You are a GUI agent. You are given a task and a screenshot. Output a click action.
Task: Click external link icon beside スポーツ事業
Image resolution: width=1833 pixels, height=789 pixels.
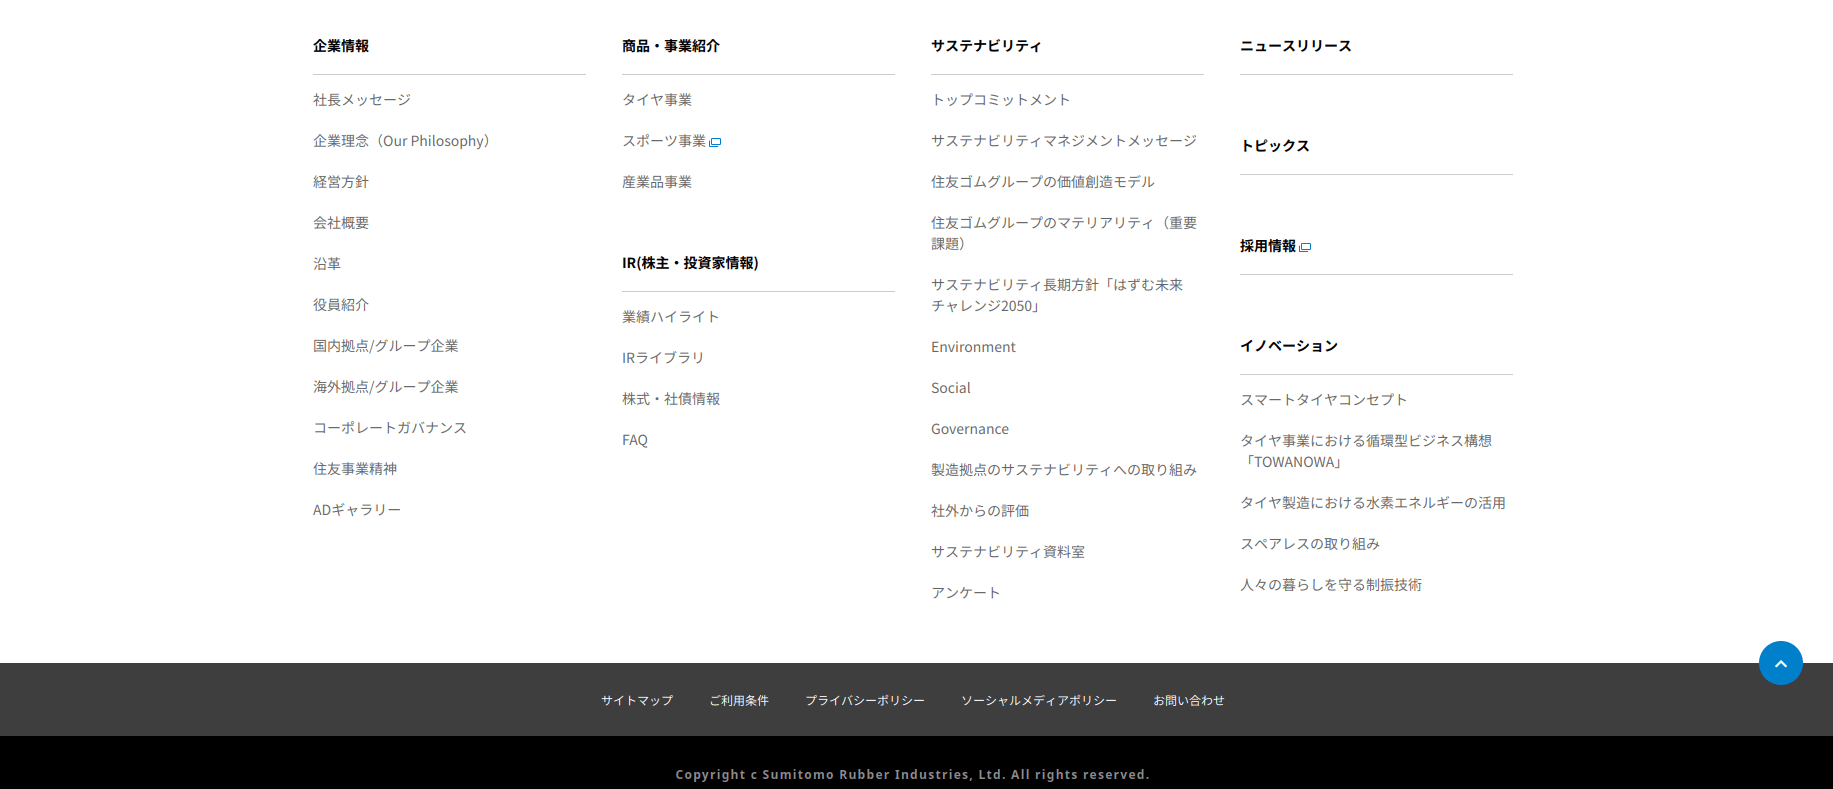[x=715, y=142]
